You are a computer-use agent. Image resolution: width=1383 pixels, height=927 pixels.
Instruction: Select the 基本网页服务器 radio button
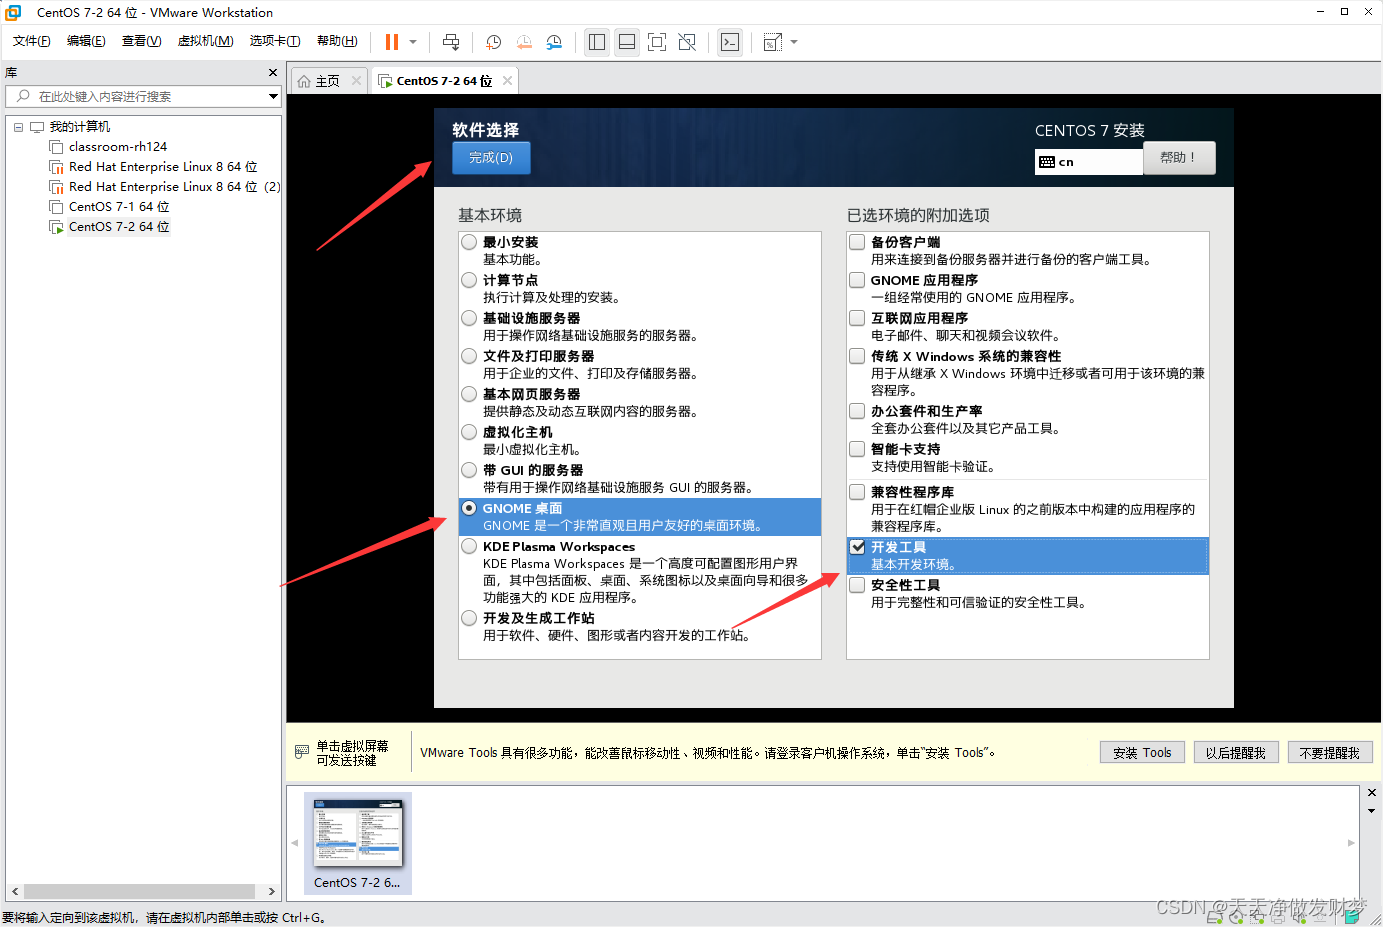point(469,394)
